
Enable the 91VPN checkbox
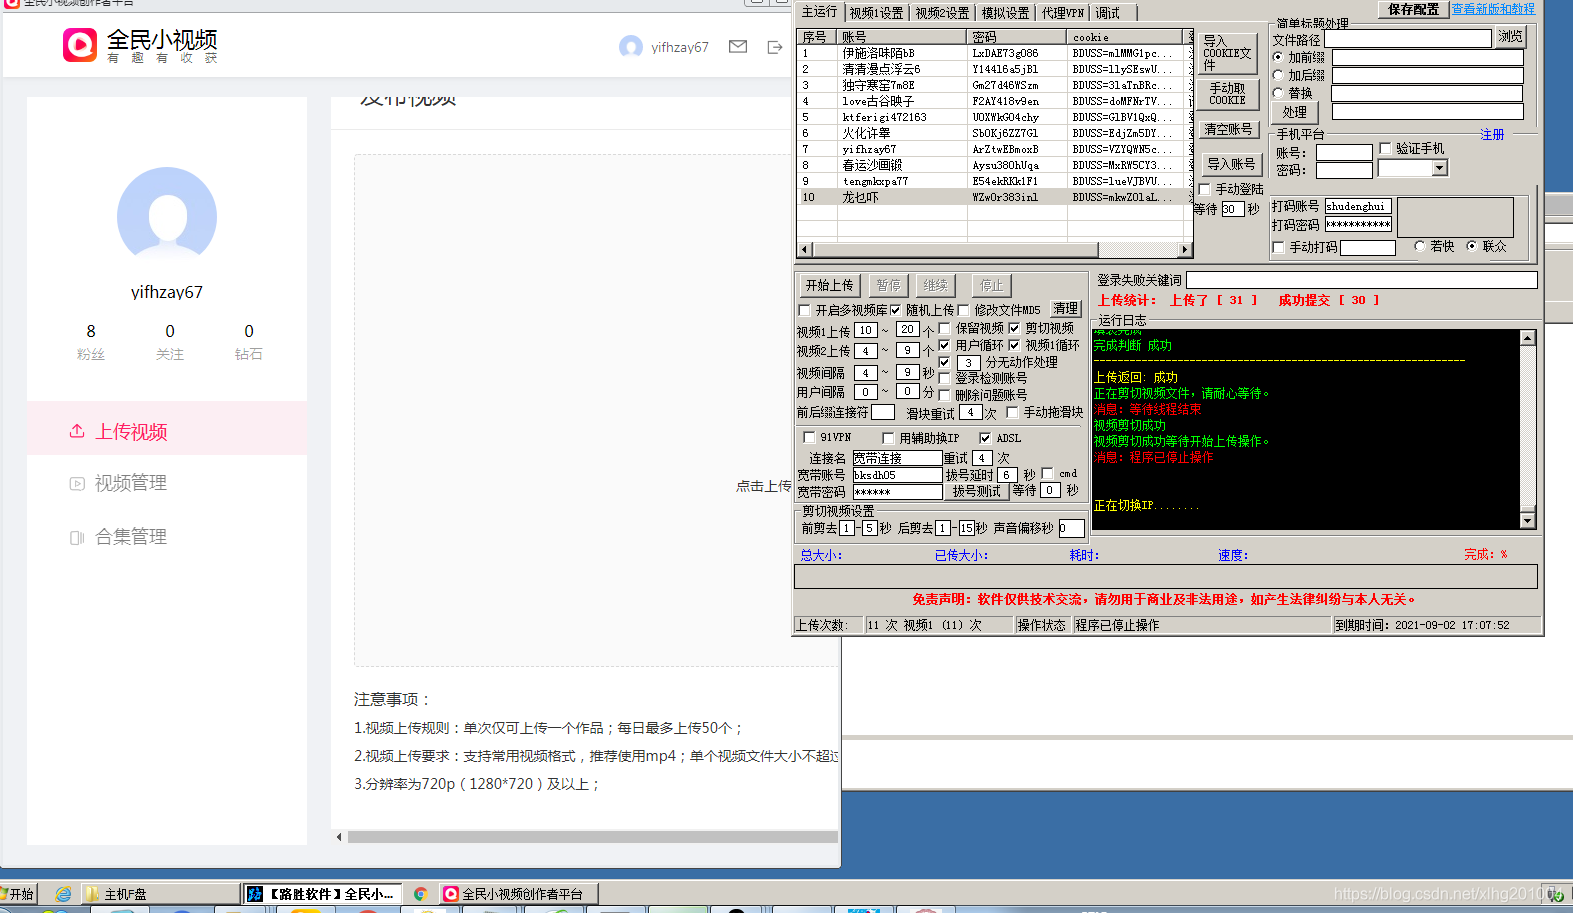click(x=809, y=437)
